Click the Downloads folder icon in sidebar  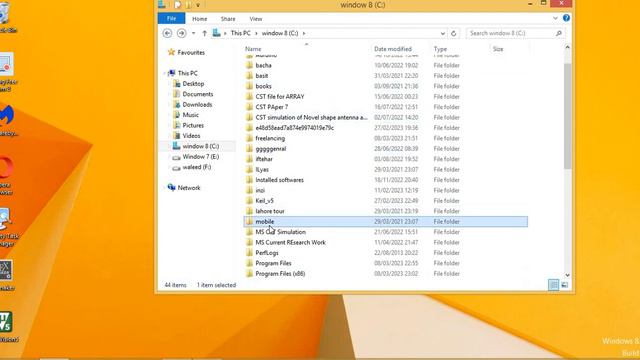tap(177, 104)
